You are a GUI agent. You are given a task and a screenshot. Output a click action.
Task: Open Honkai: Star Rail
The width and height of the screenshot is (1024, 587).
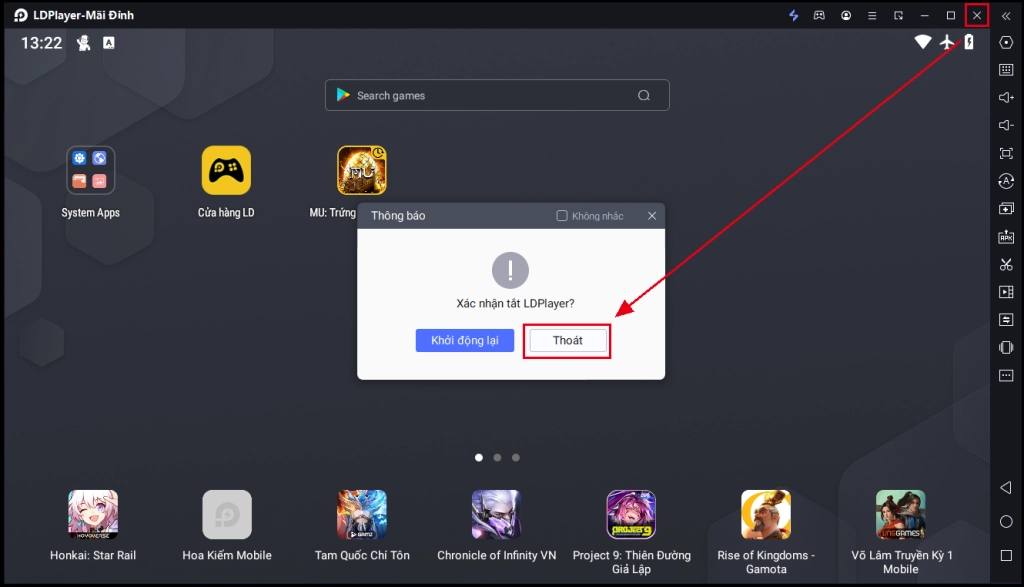pyautogui.click(x=93, y=515)
